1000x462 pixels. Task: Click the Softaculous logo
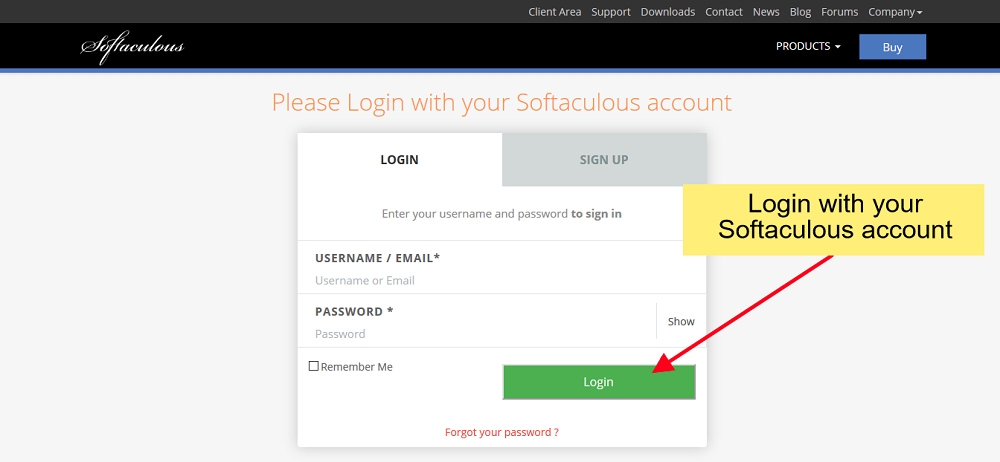(133, 47)
